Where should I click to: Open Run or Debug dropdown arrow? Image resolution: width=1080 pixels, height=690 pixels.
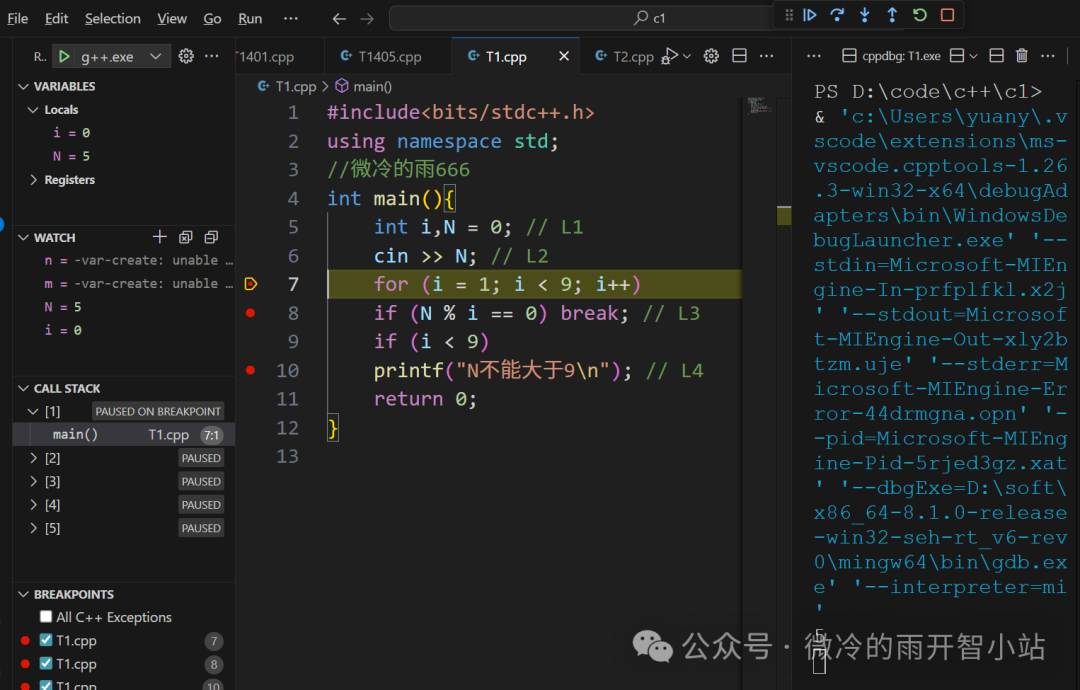pyautogui.click(x=687, y=56)
